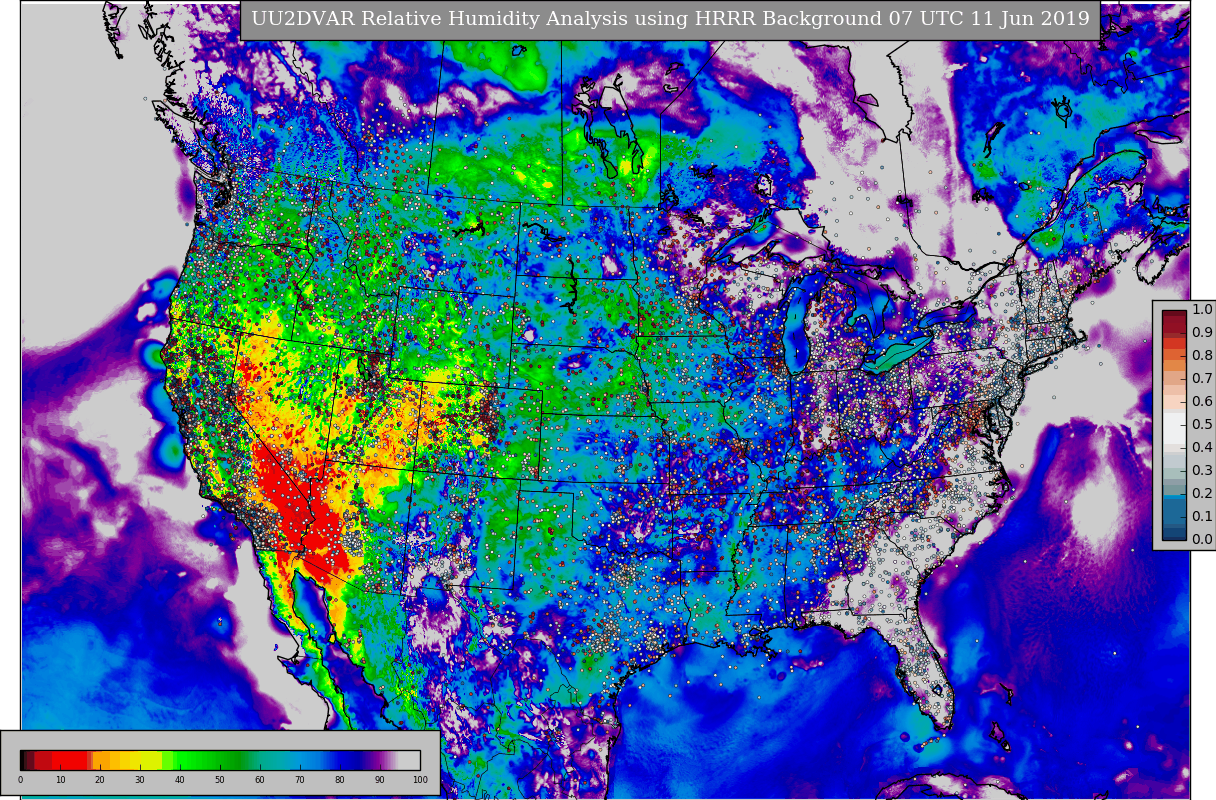Pick the red segment of humidity colorbar
Screen dimensions: 1216x800
coord(68,760)
